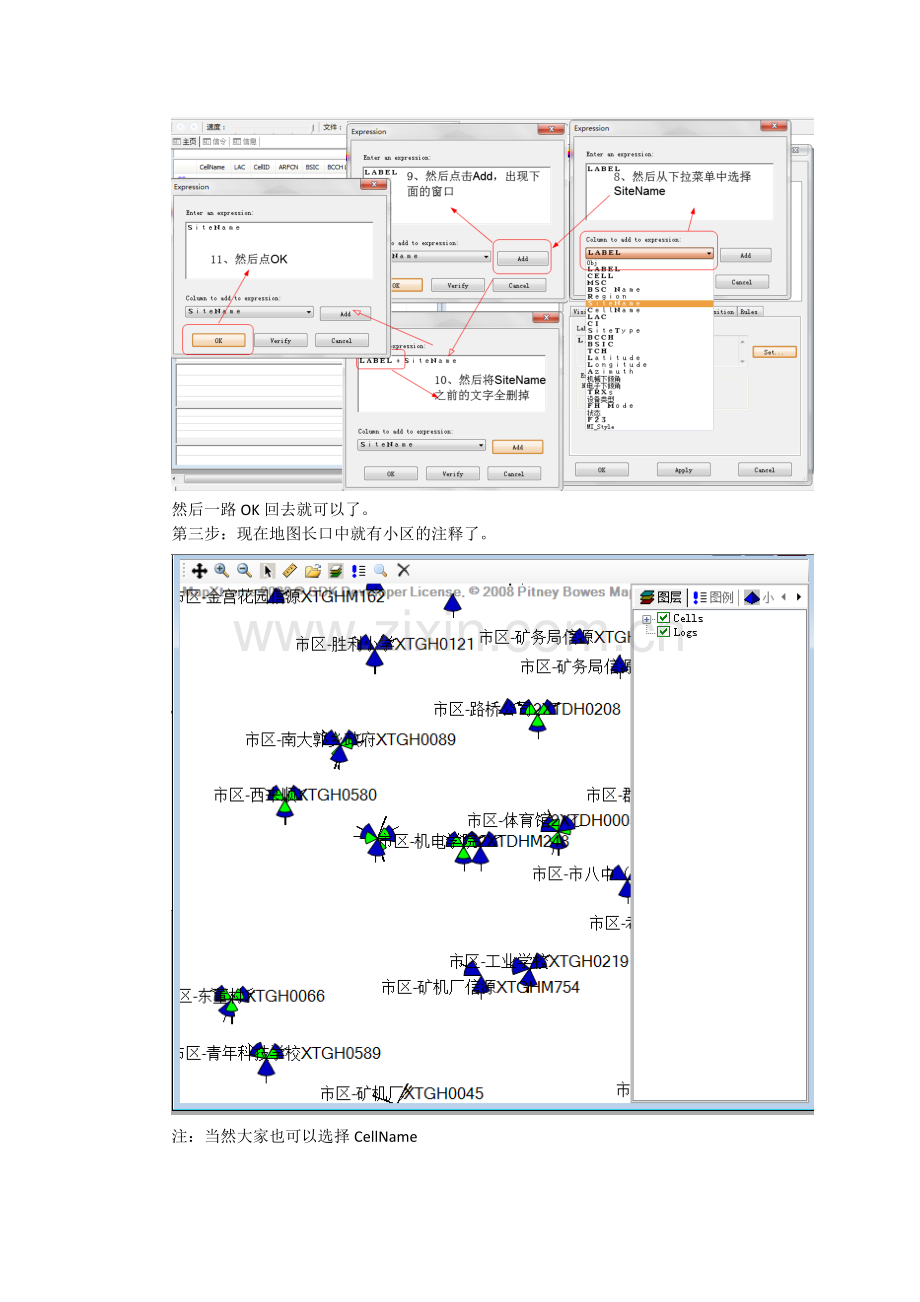Select the Ruler measurement tool

(289, 570)
